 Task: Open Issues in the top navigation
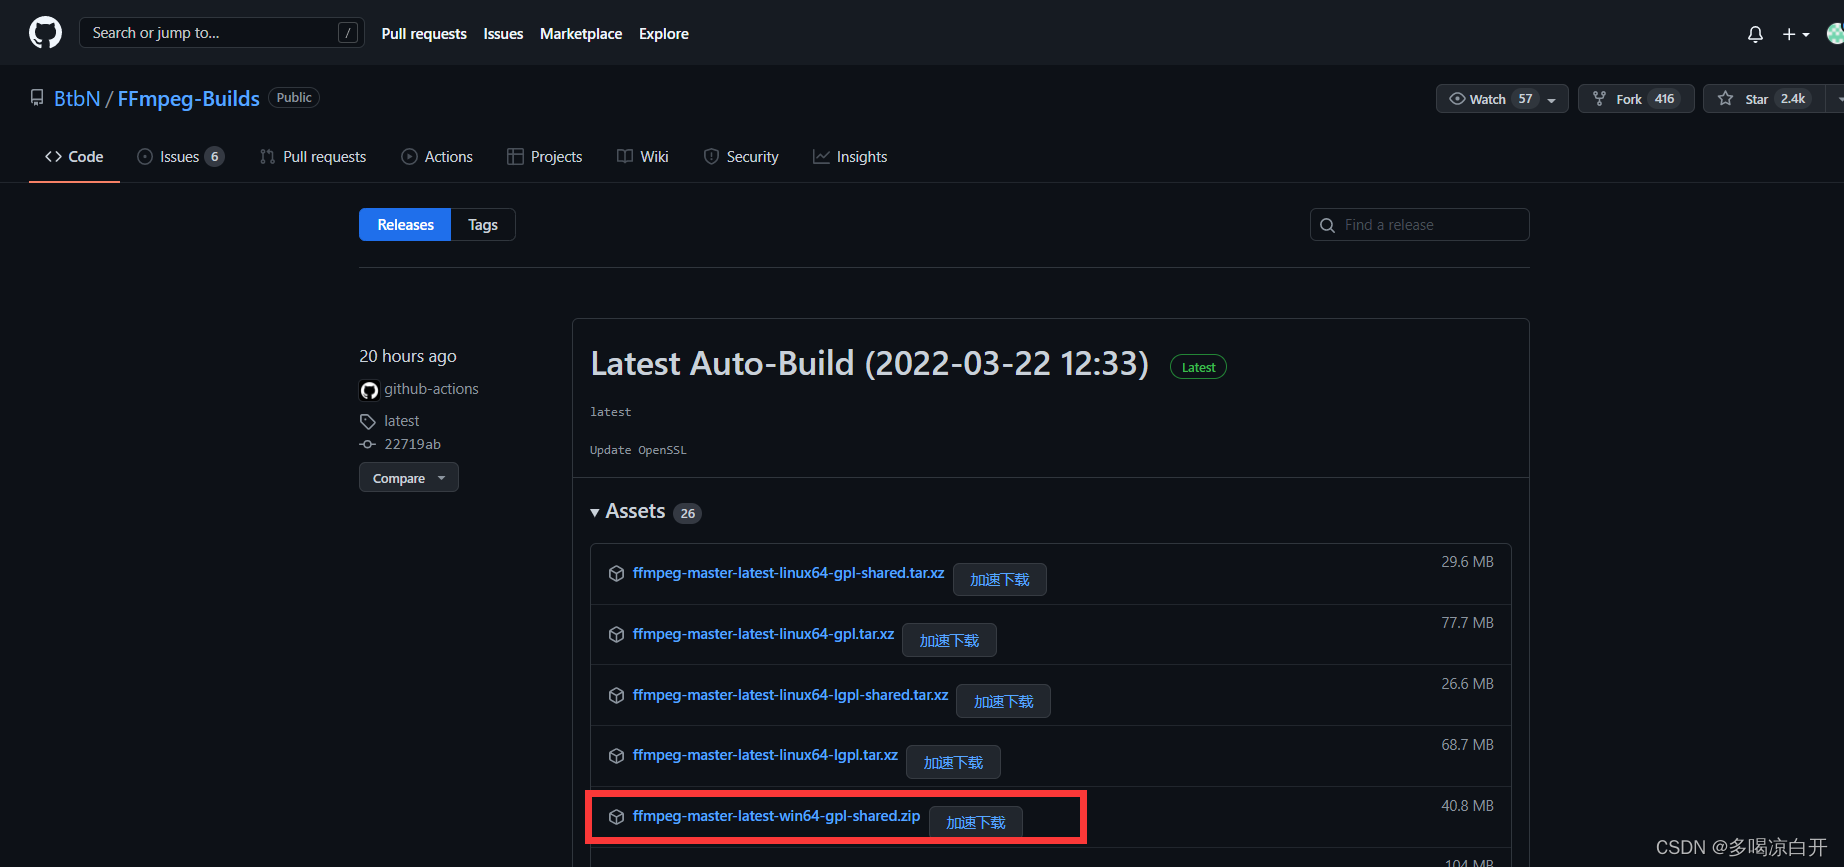pos(503,34)
